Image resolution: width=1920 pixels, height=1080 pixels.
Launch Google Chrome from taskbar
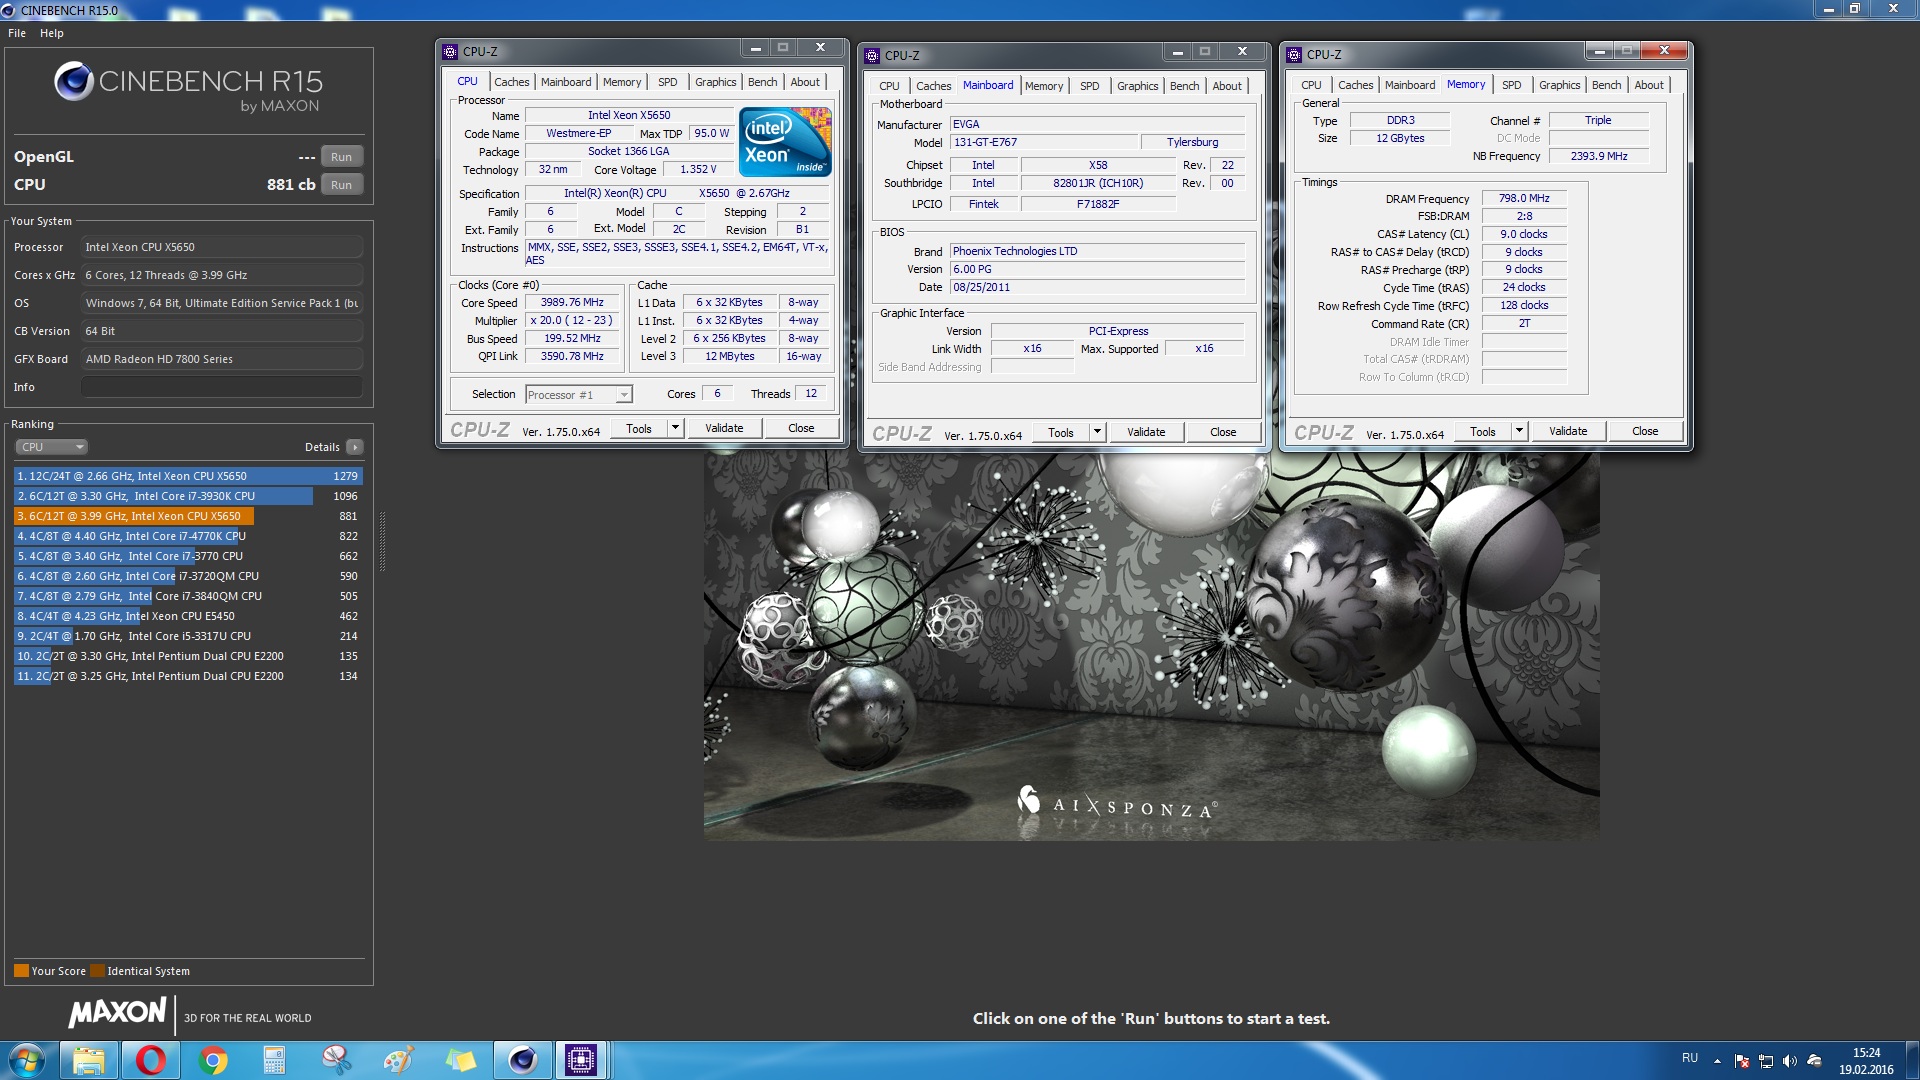coord(213,1060)
